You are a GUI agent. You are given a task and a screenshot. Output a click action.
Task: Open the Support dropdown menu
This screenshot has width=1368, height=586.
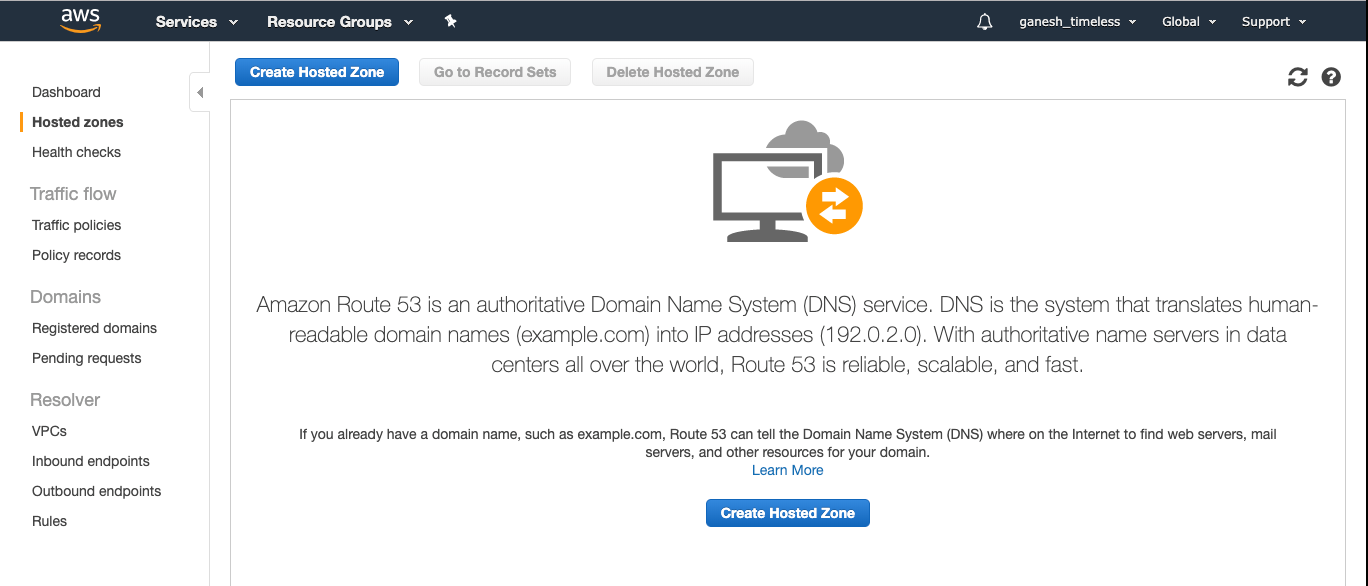pos(1273,21)
